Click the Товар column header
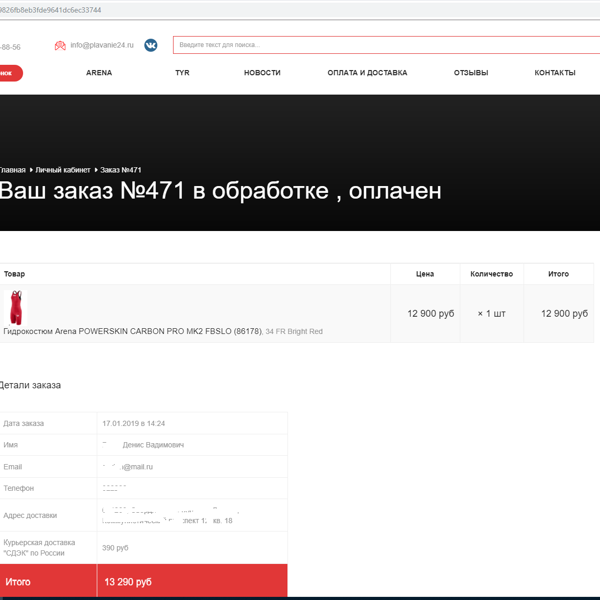This screenshot has height=600, width=600. (14, 274)
